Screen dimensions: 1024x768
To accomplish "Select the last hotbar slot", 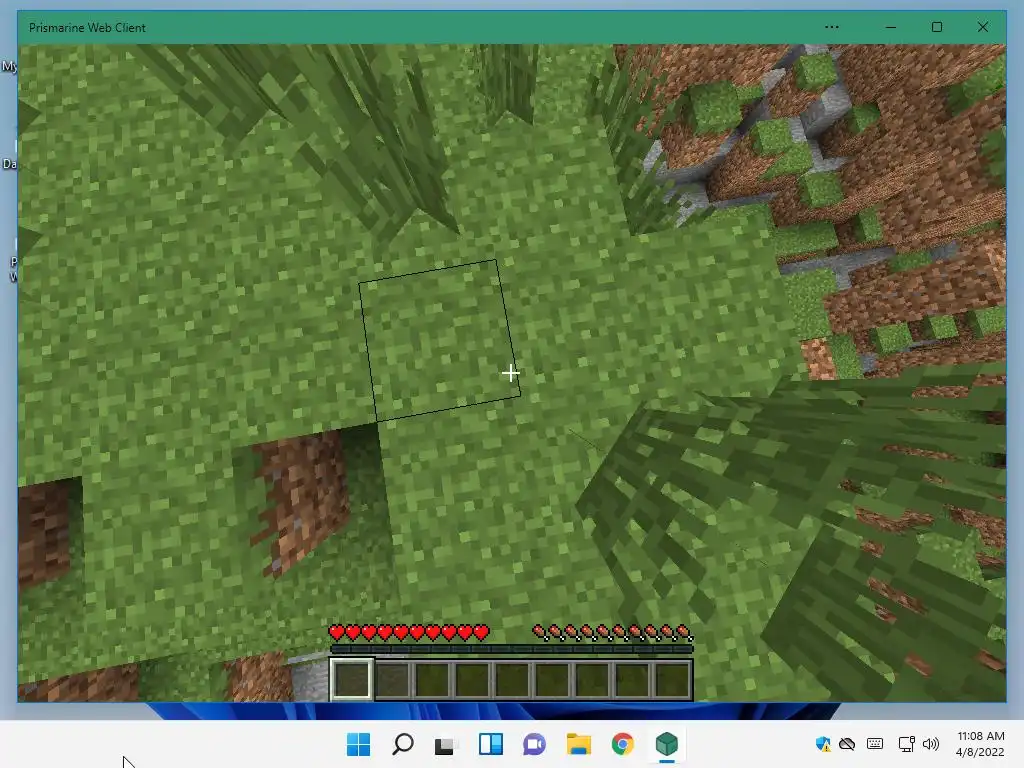I will tap(671, 679).
